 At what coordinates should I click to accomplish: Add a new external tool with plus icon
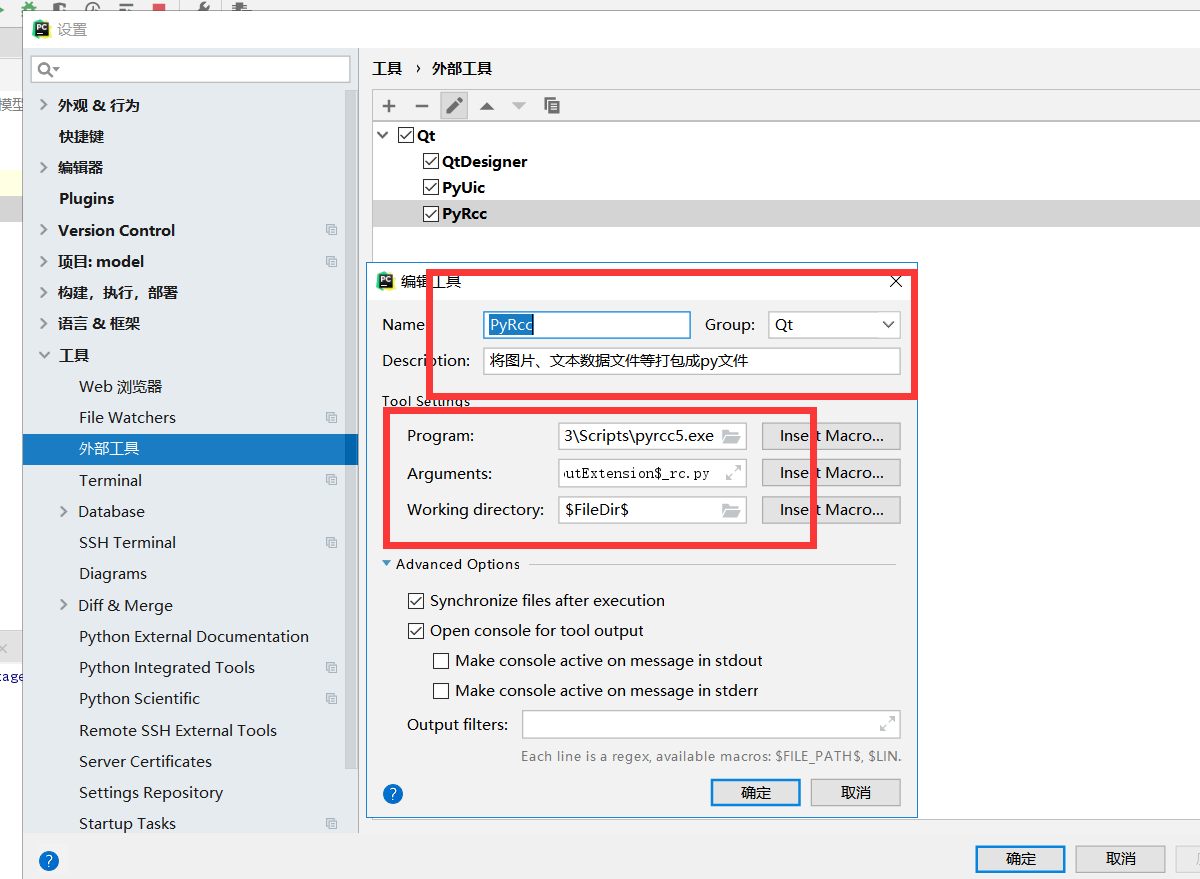coord(389,105)
